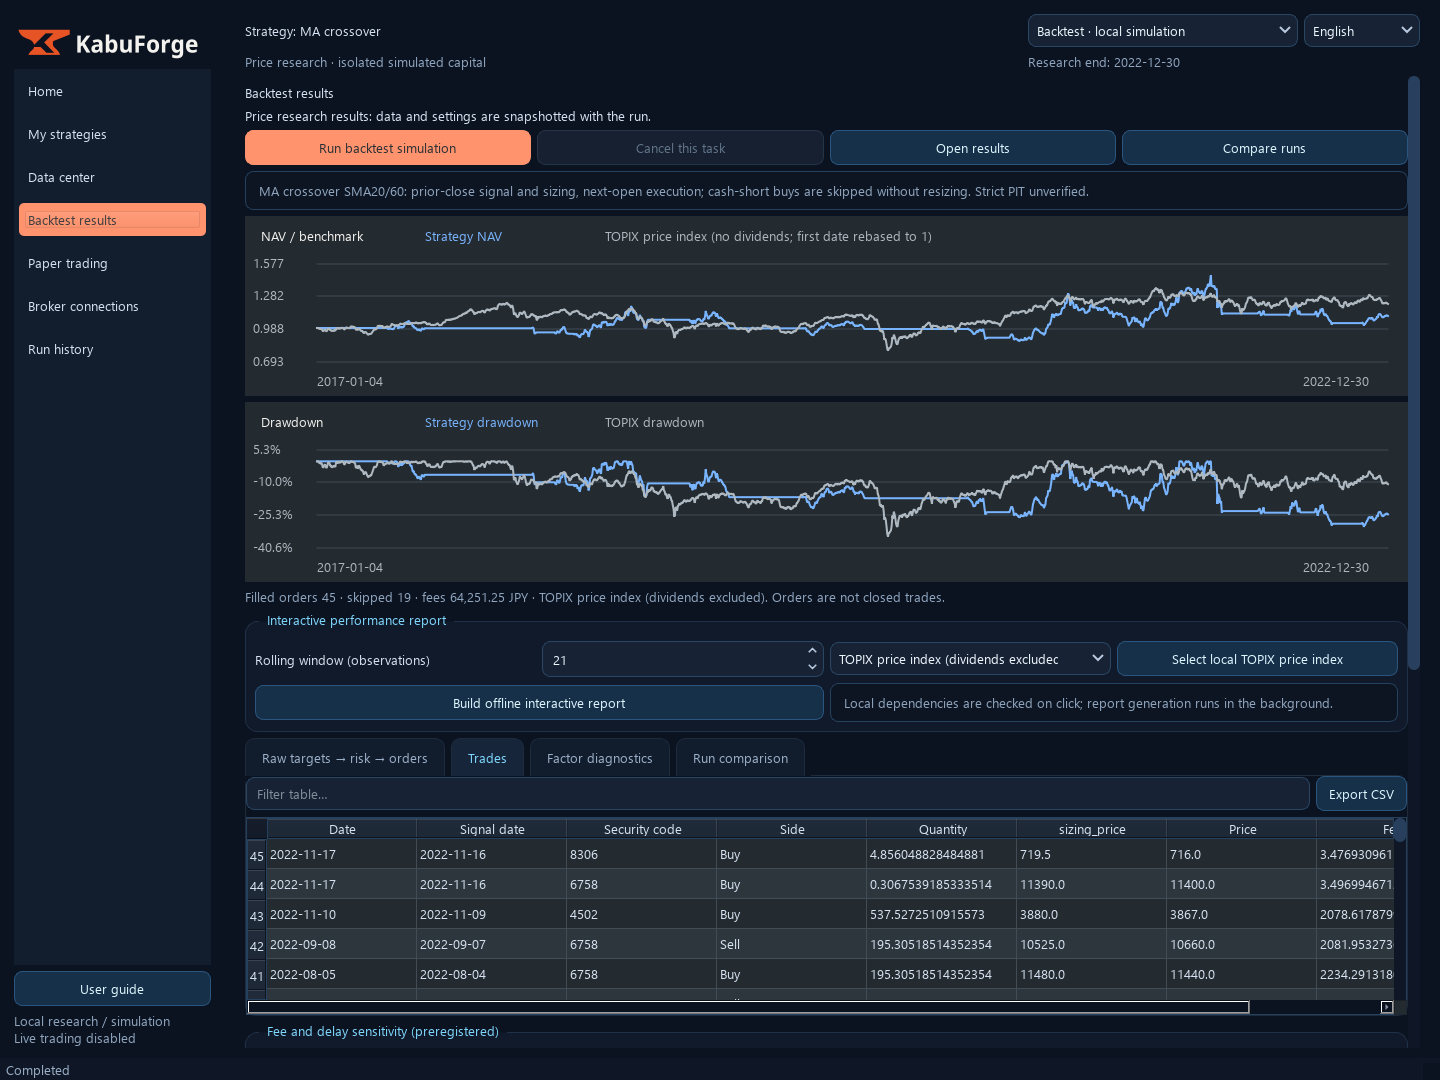Viewport: 1440px width, 1080px height.
Task: Select Backtest results in the sidebar
Action: (112, 220)
